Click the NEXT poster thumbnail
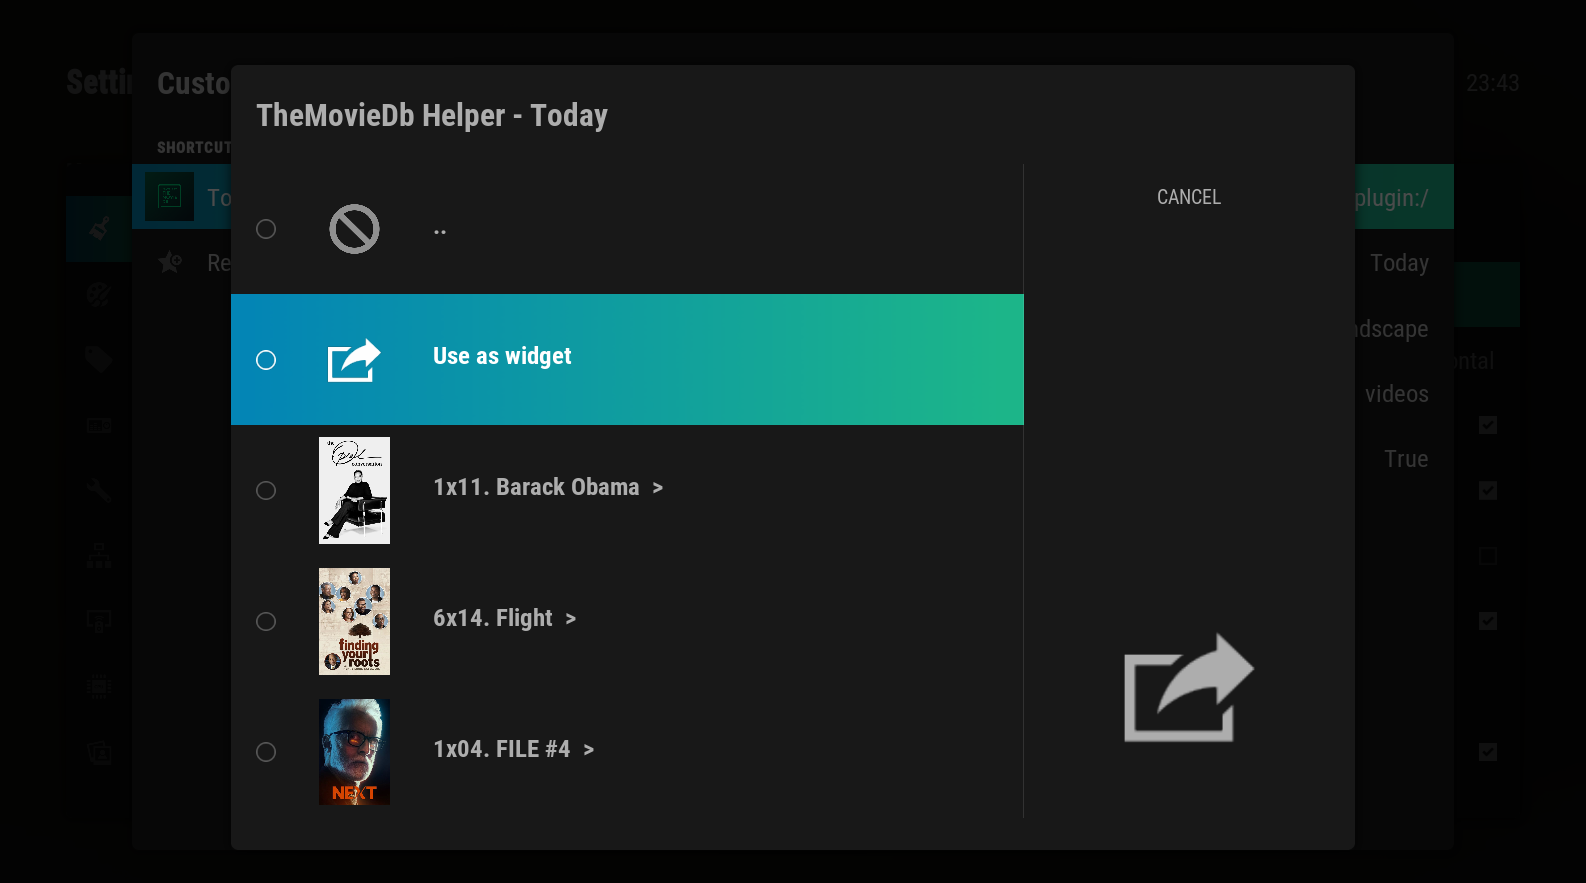Image resolution: width=1586 pixels, height=883 pixels. pos(354,752)
